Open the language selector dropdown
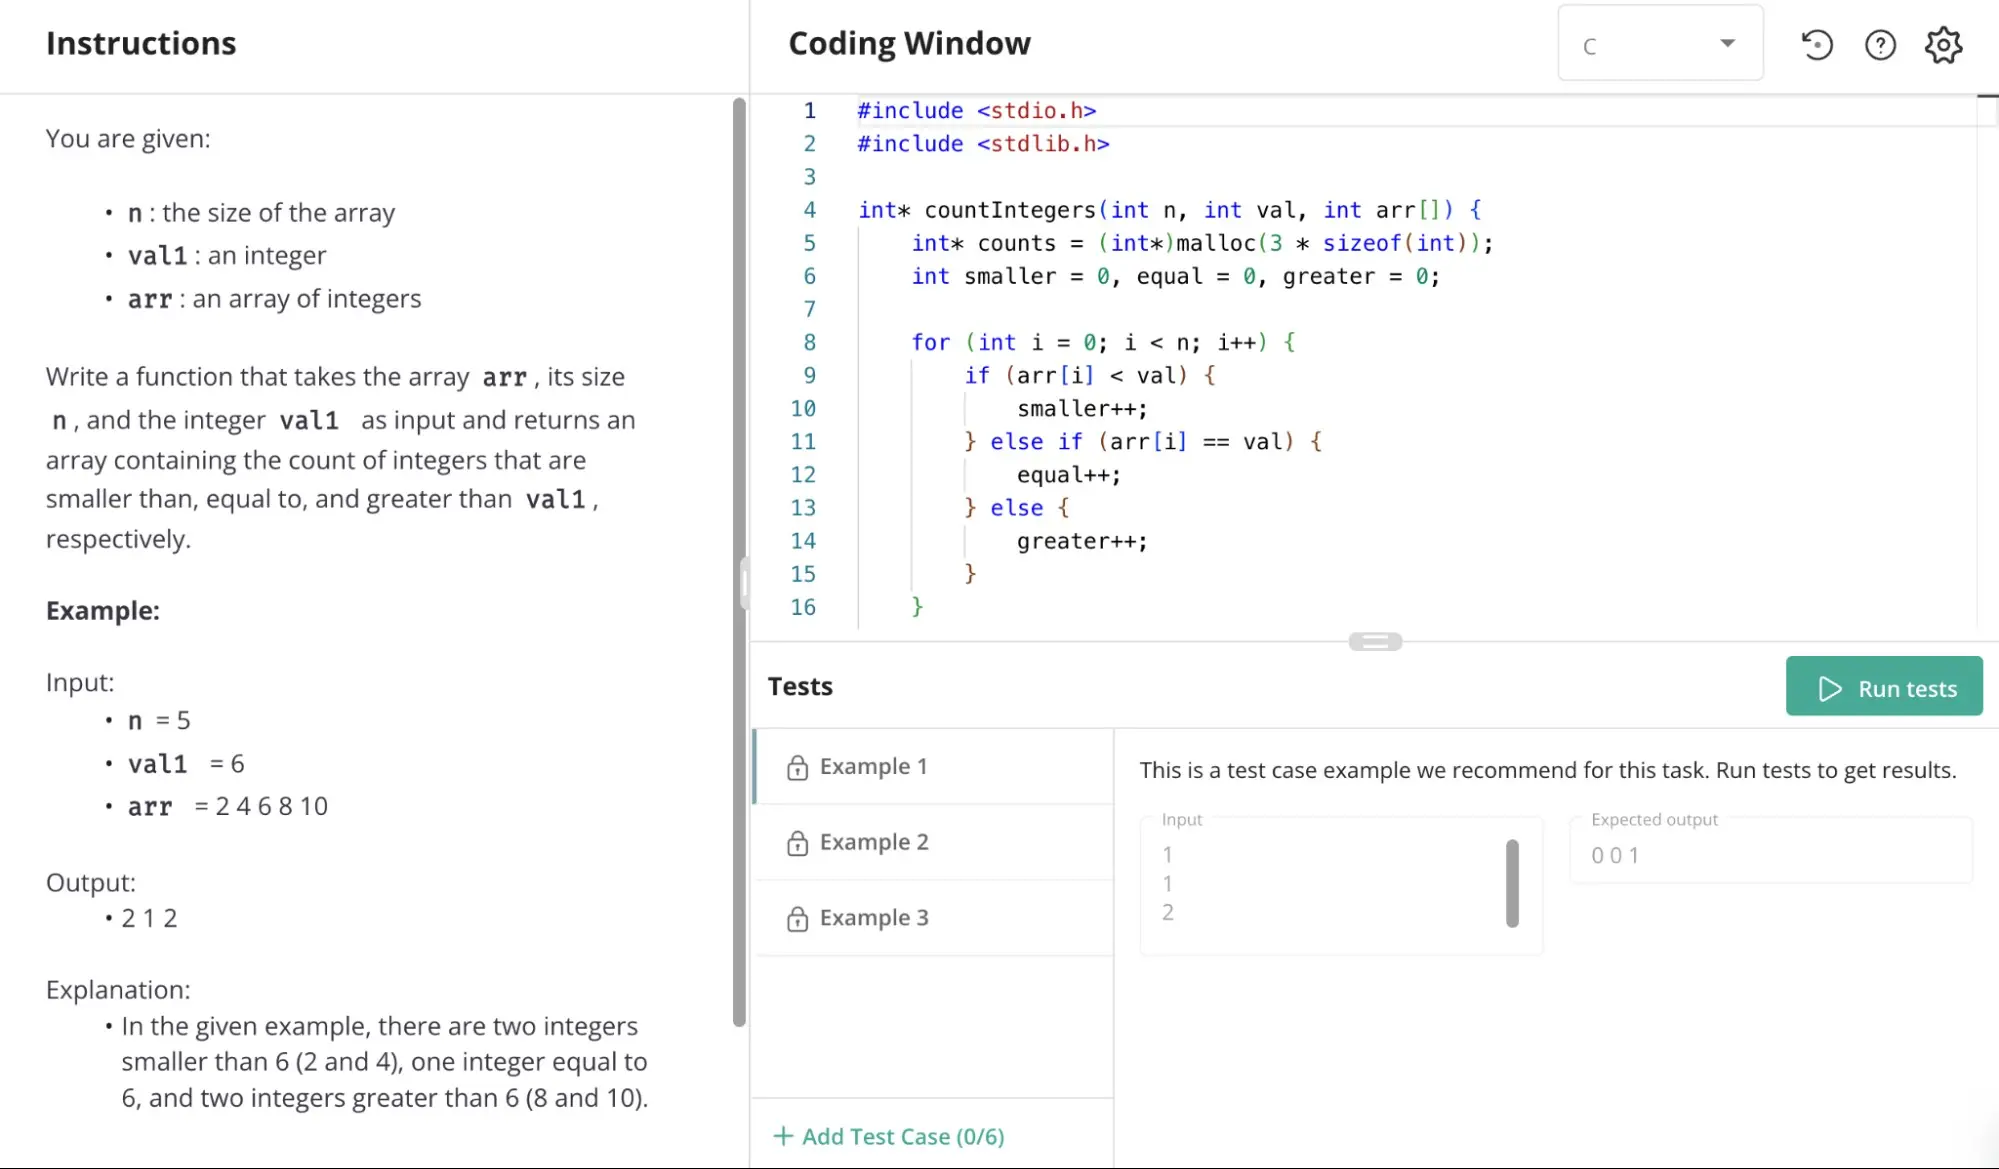Viewport: 1999px width, 1169px height. tap(1658, 45)
